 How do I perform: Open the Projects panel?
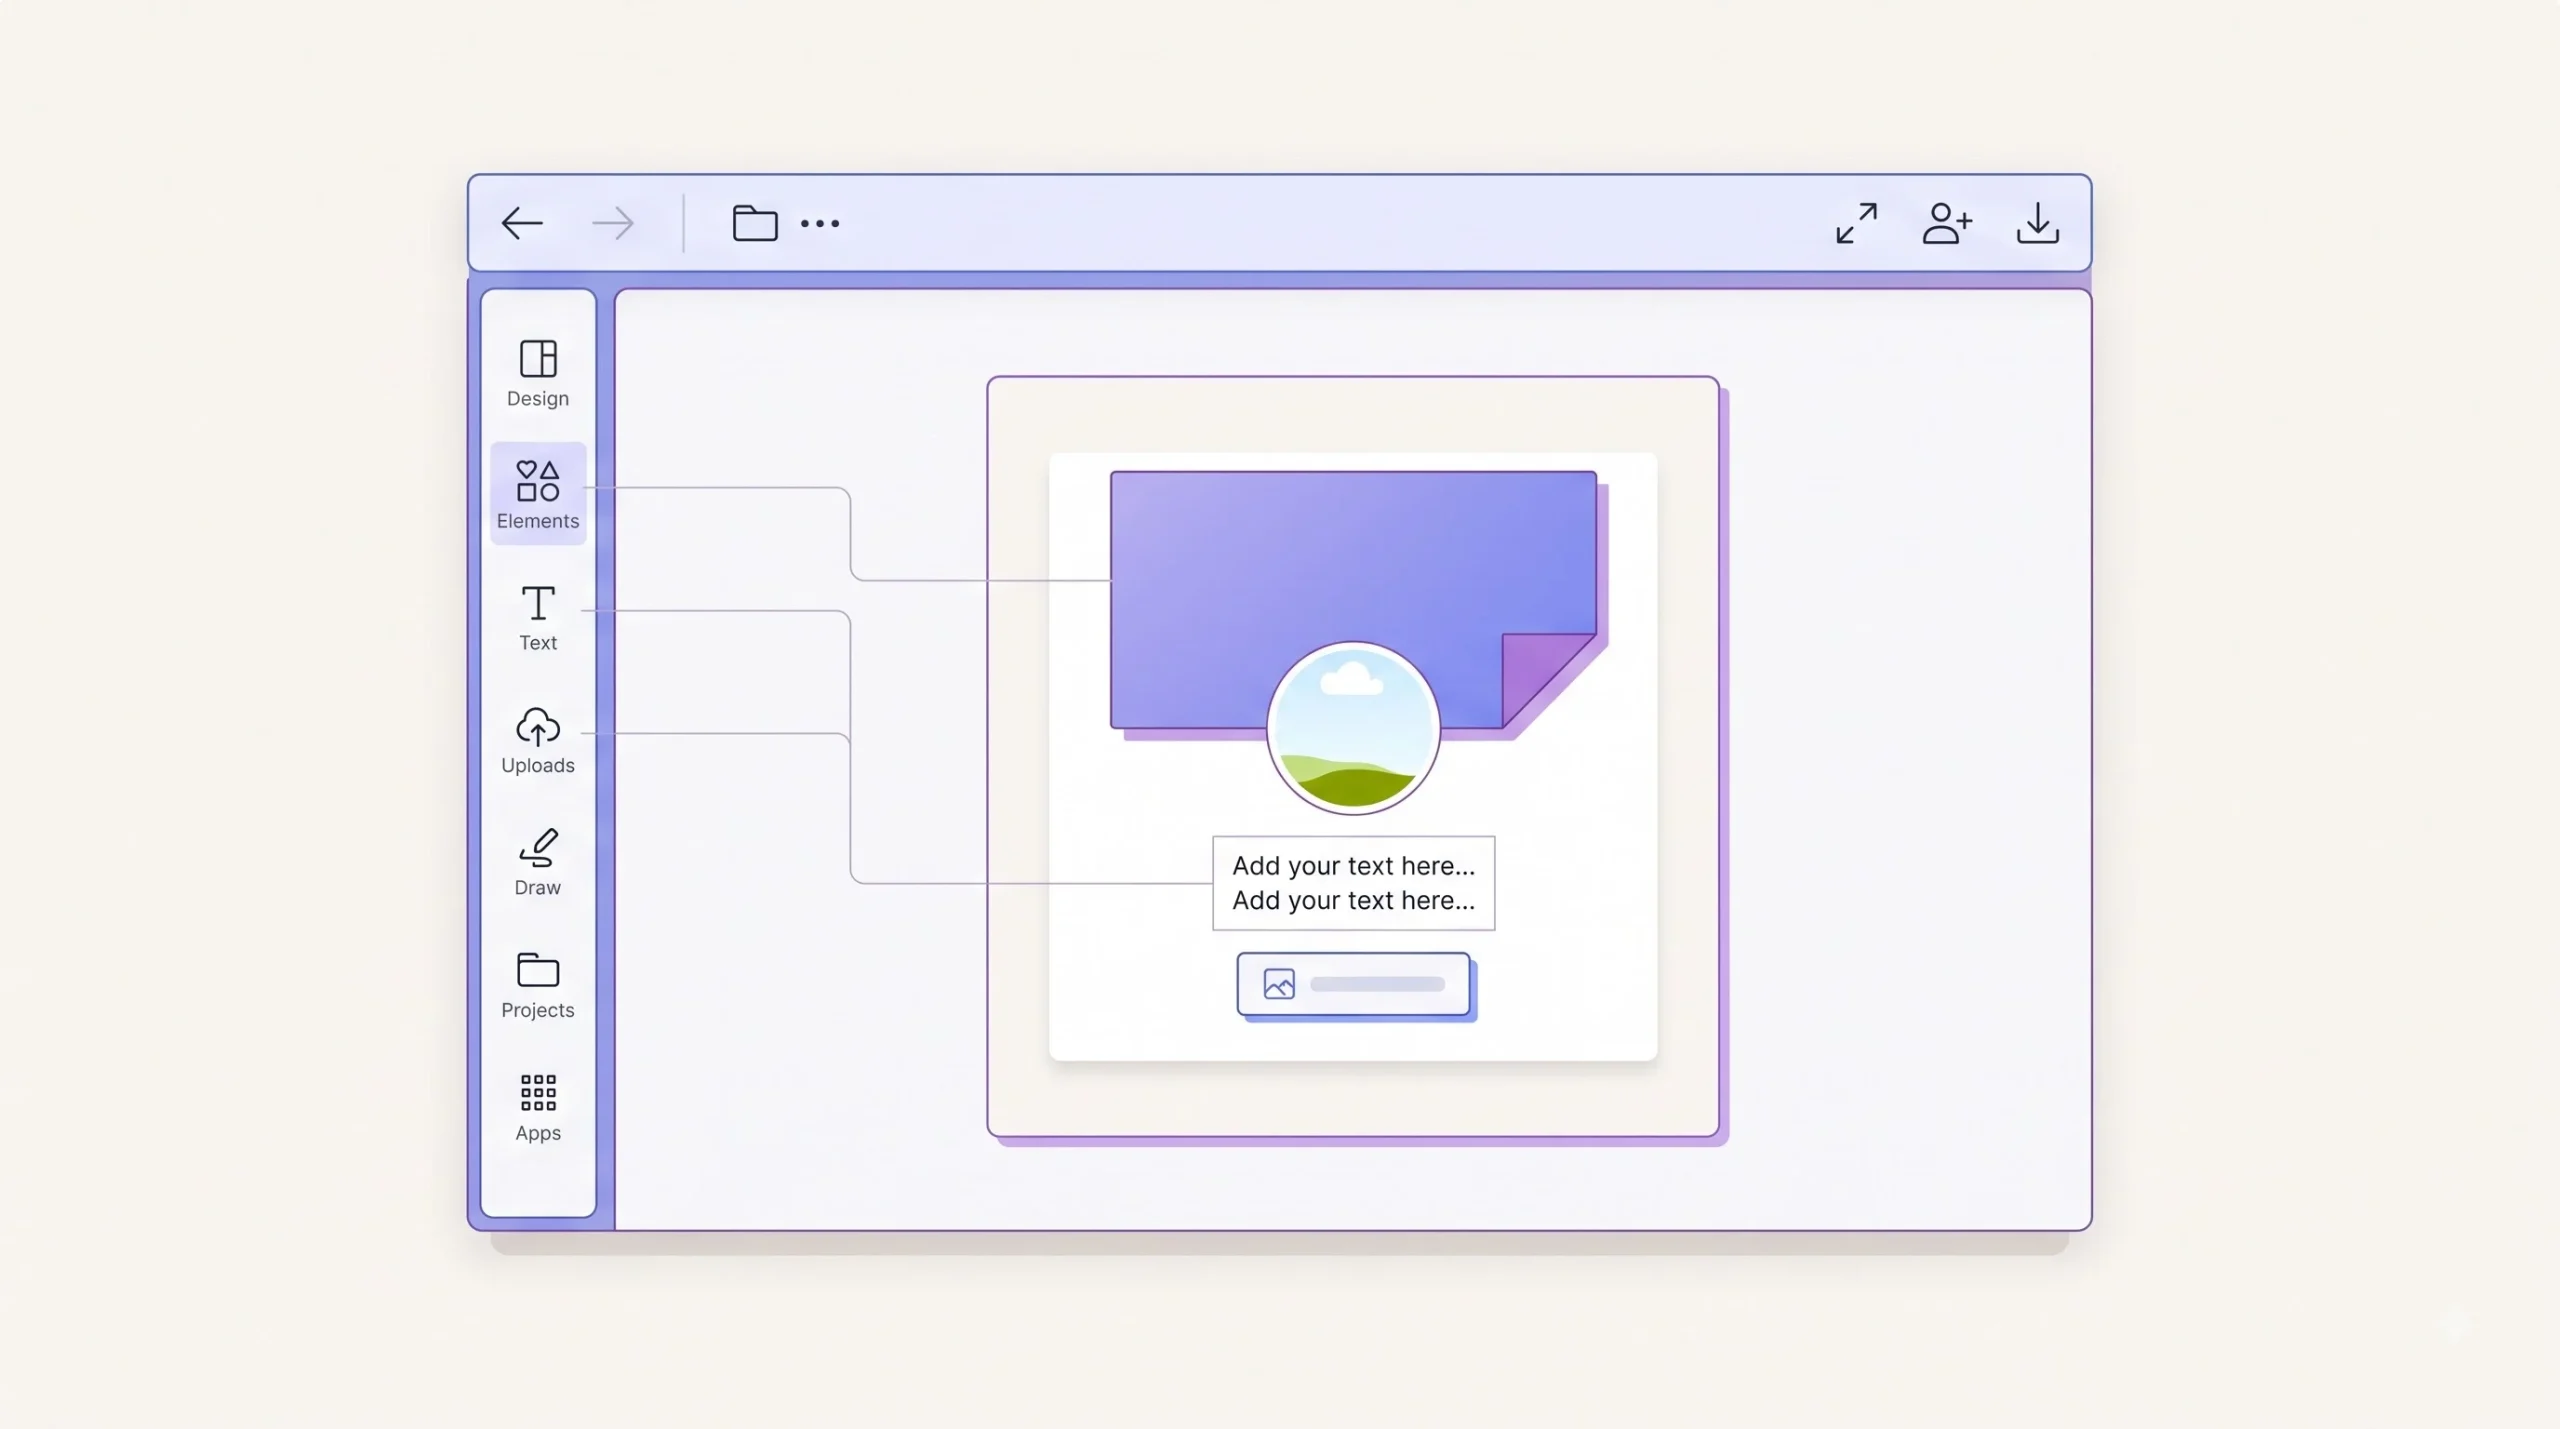tap(538, 986)
